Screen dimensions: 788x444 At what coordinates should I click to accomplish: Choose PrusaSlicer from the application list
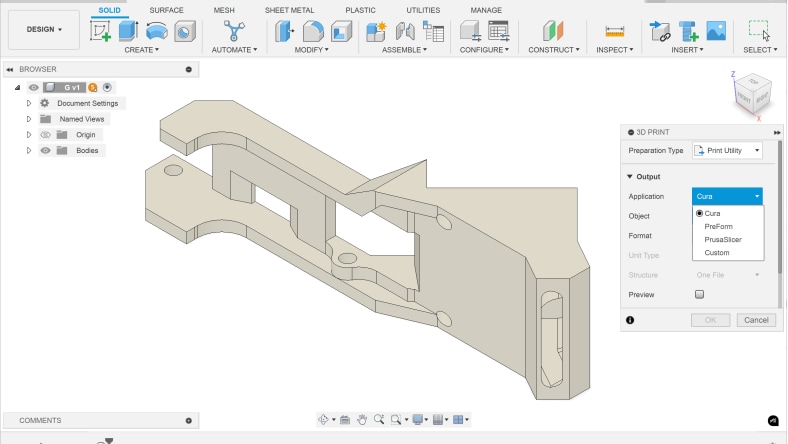(x=722, y=240)
